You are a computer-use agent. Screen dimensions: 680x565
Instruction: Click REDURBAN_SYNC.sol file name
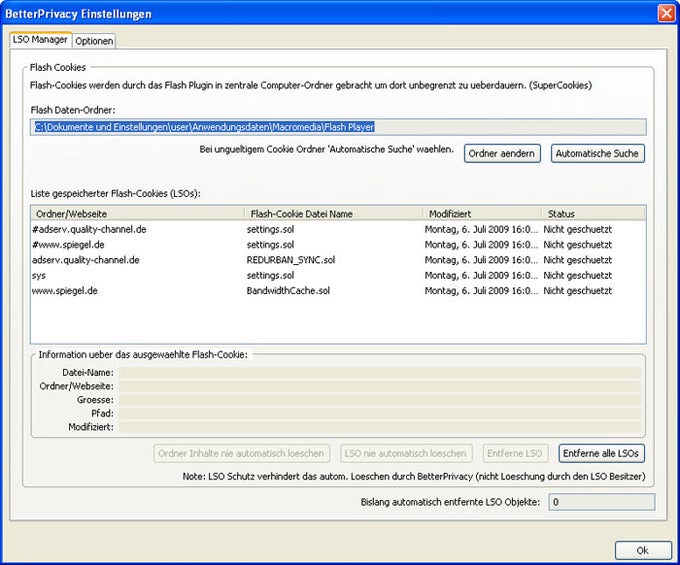click(x=291, y=260)
